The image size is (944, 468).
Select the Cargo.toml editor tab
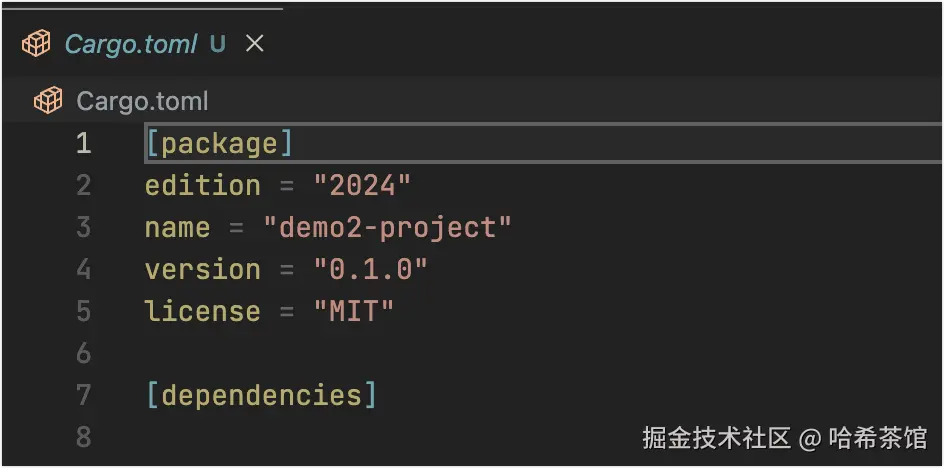(130, 44)
